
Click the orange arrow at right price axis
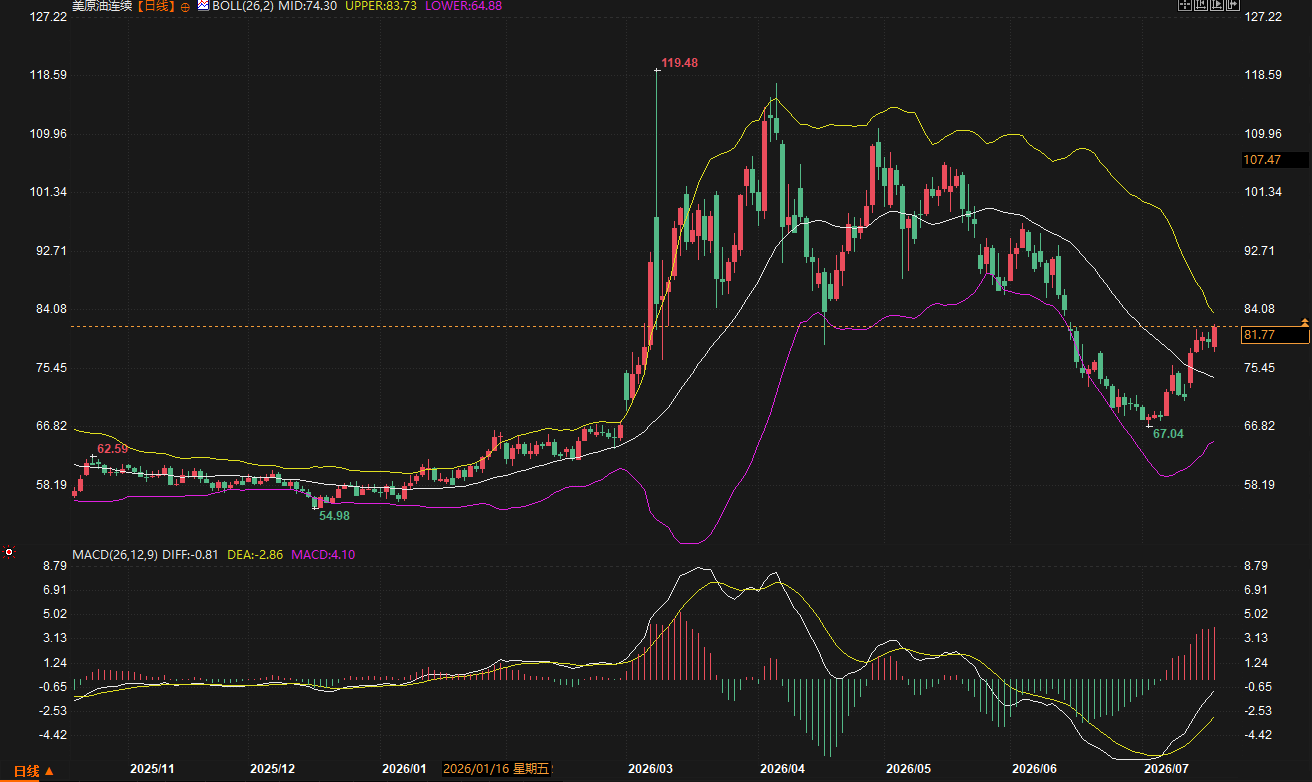1305,320
